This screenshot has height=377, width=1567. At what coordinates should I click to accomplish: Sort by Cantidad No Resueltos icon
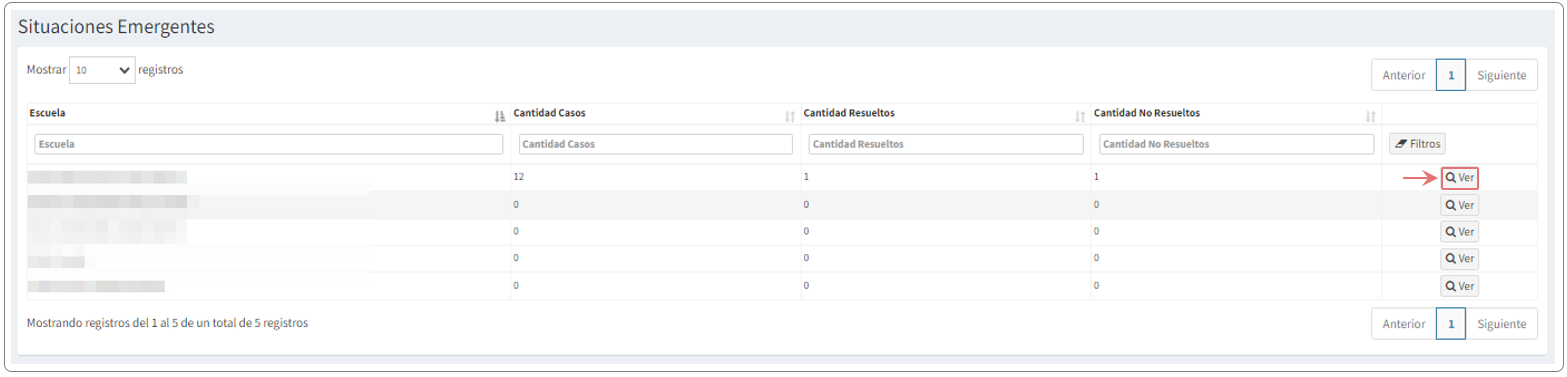click(1370, 116)
